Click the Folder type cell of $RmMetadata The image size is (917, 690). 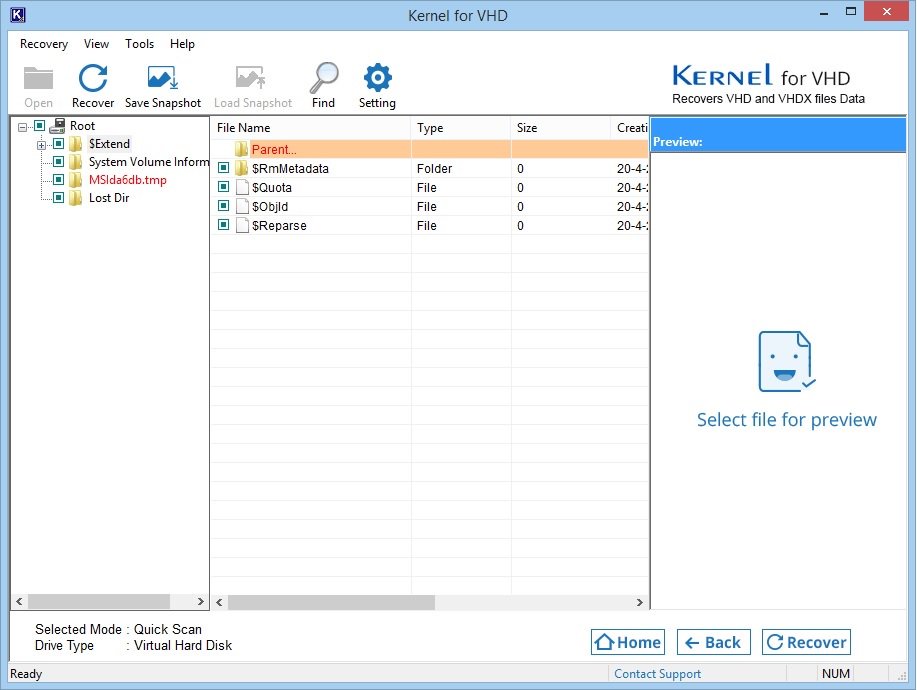[435, 168]
